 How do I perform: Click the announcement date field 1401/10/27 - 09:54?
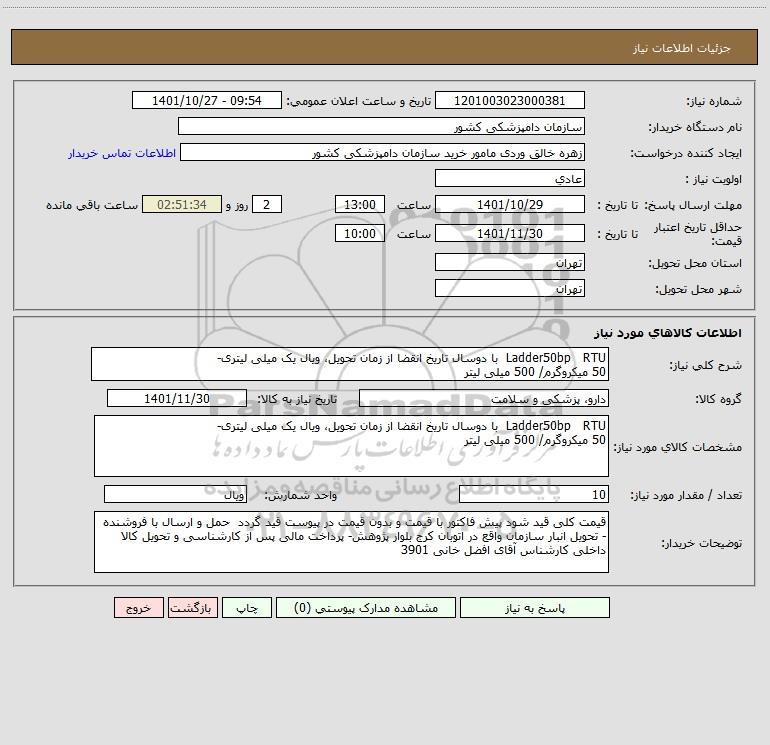tap(207, 101)
